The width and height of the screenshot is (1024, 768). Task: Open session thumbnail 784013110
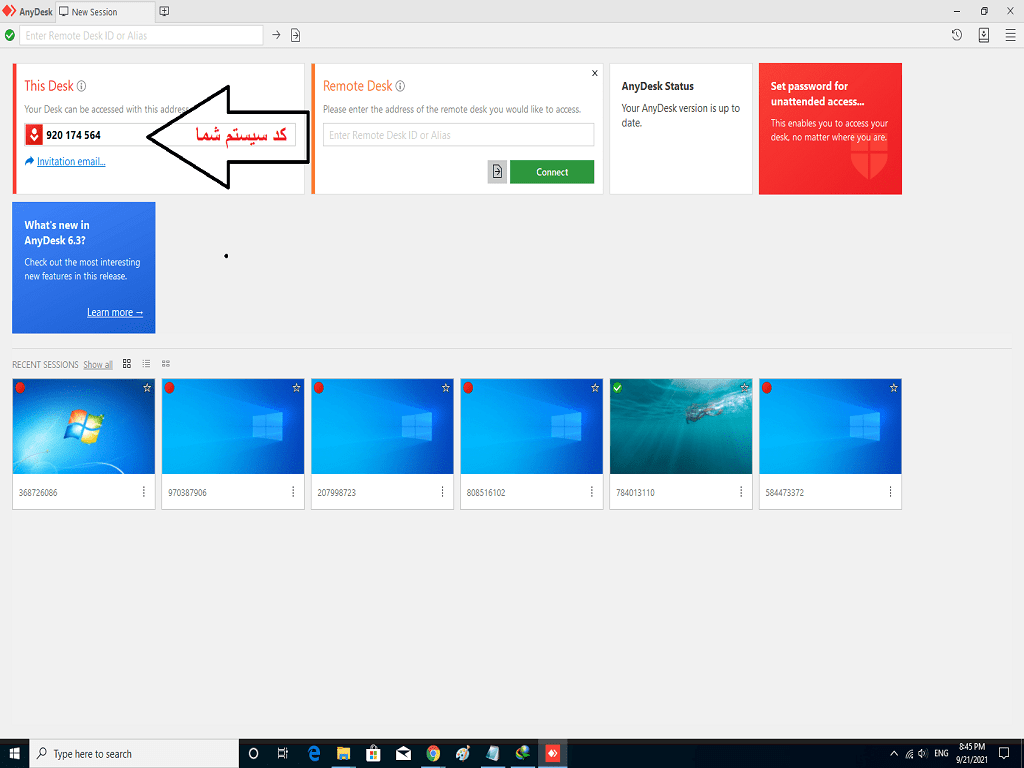680,426
